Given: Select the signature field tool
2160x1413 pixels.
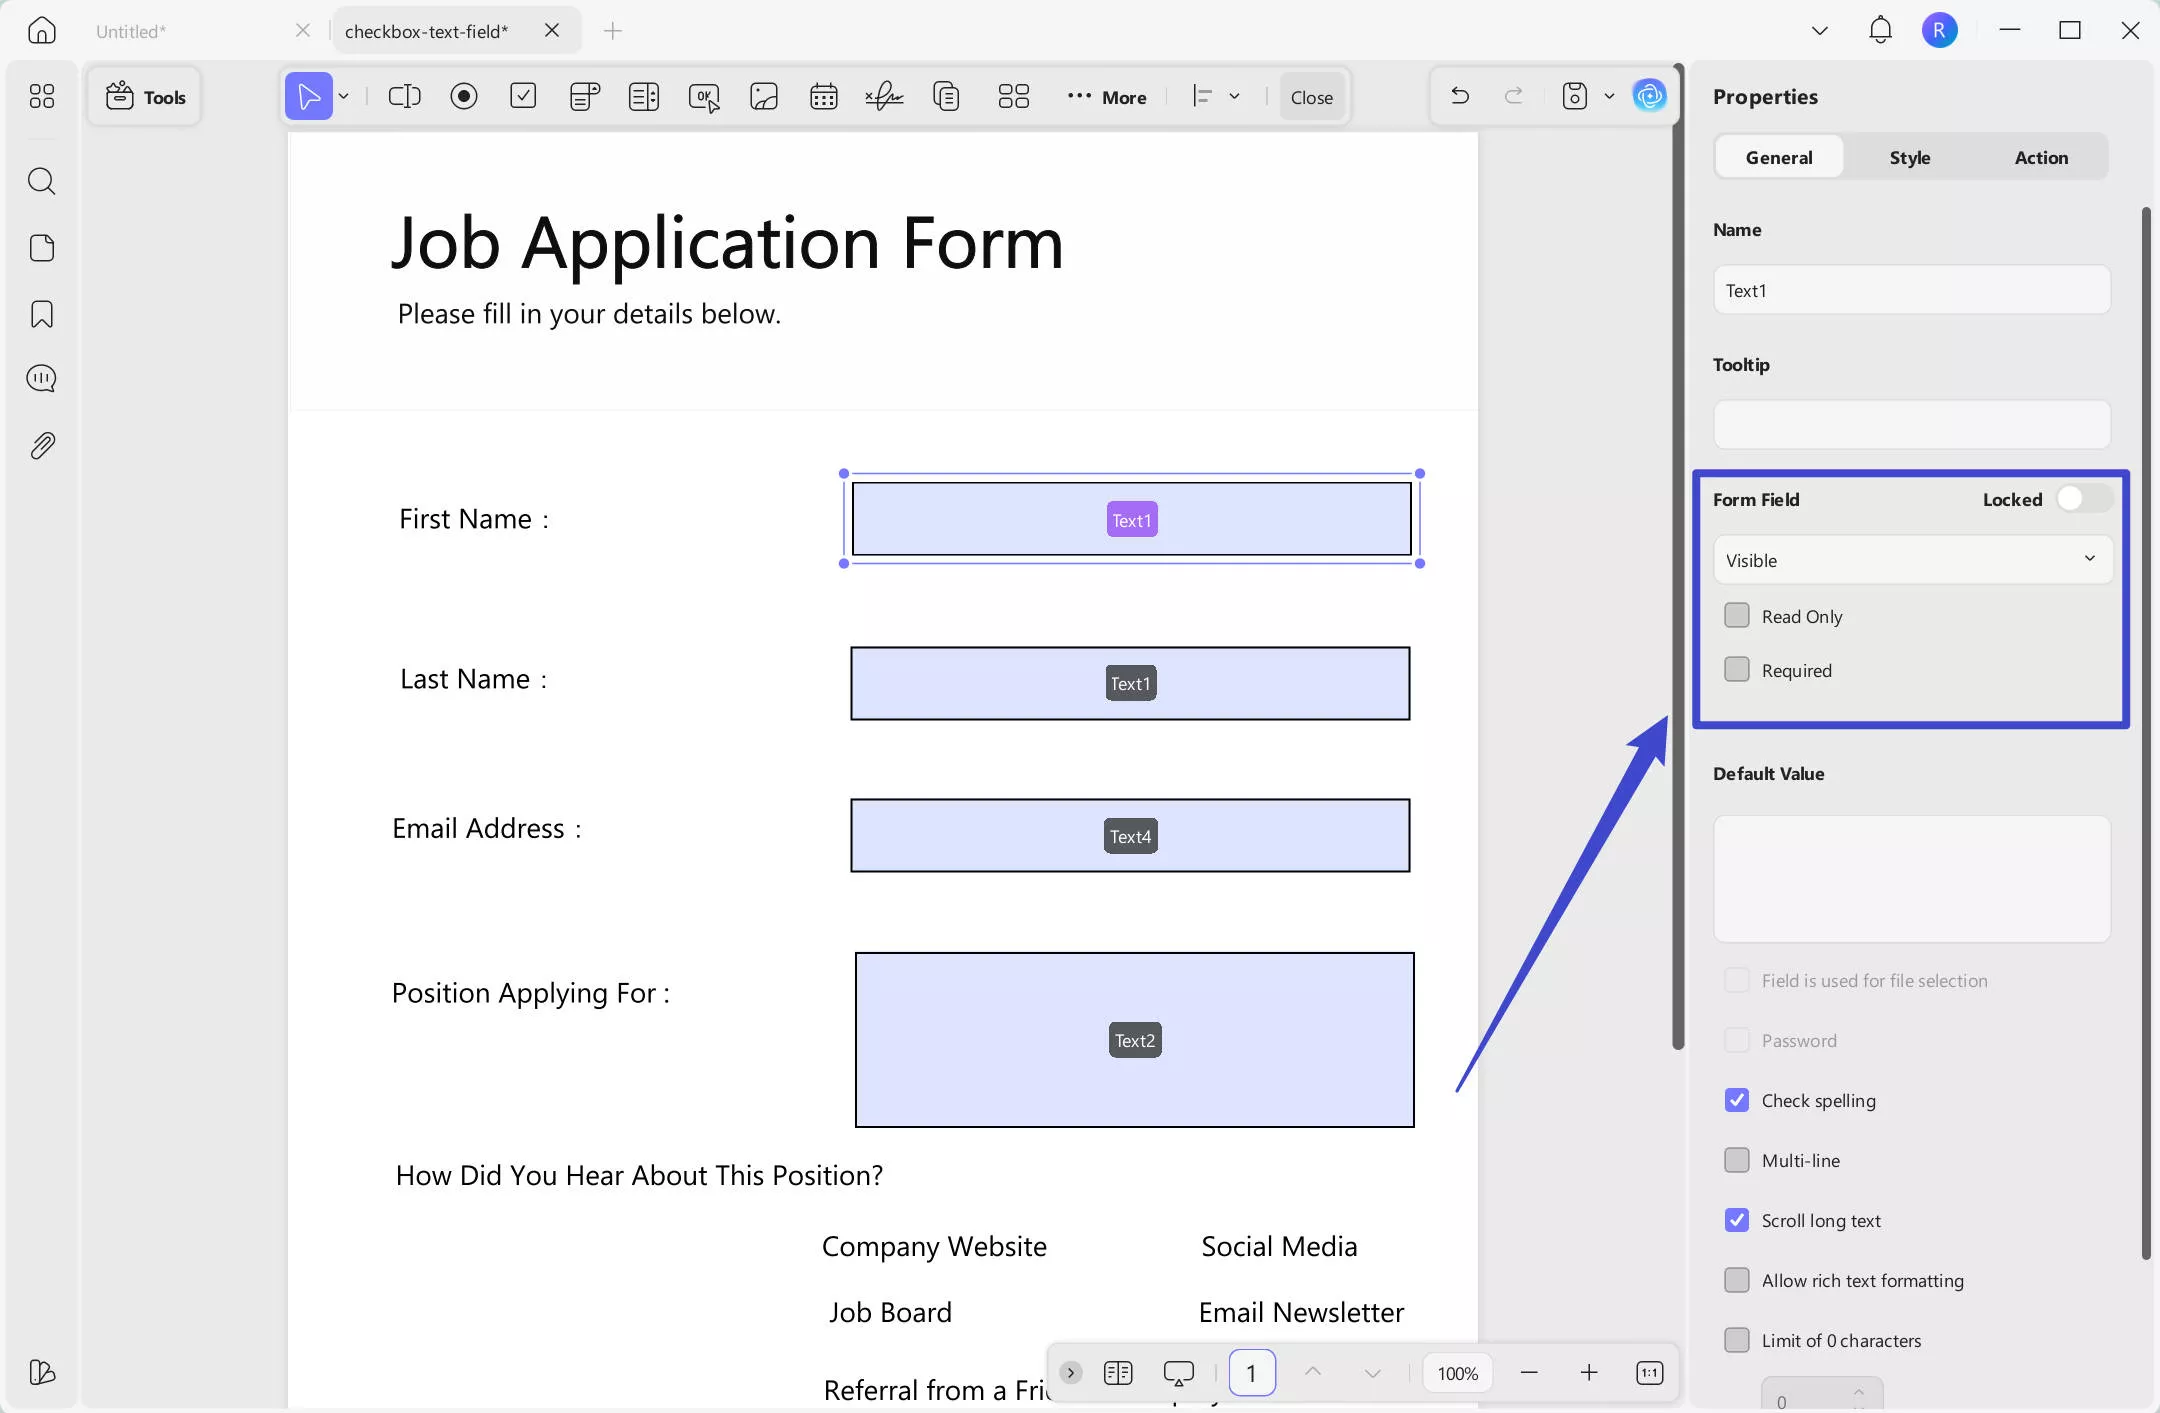Looking at the screenshot, I should (884, 97).
